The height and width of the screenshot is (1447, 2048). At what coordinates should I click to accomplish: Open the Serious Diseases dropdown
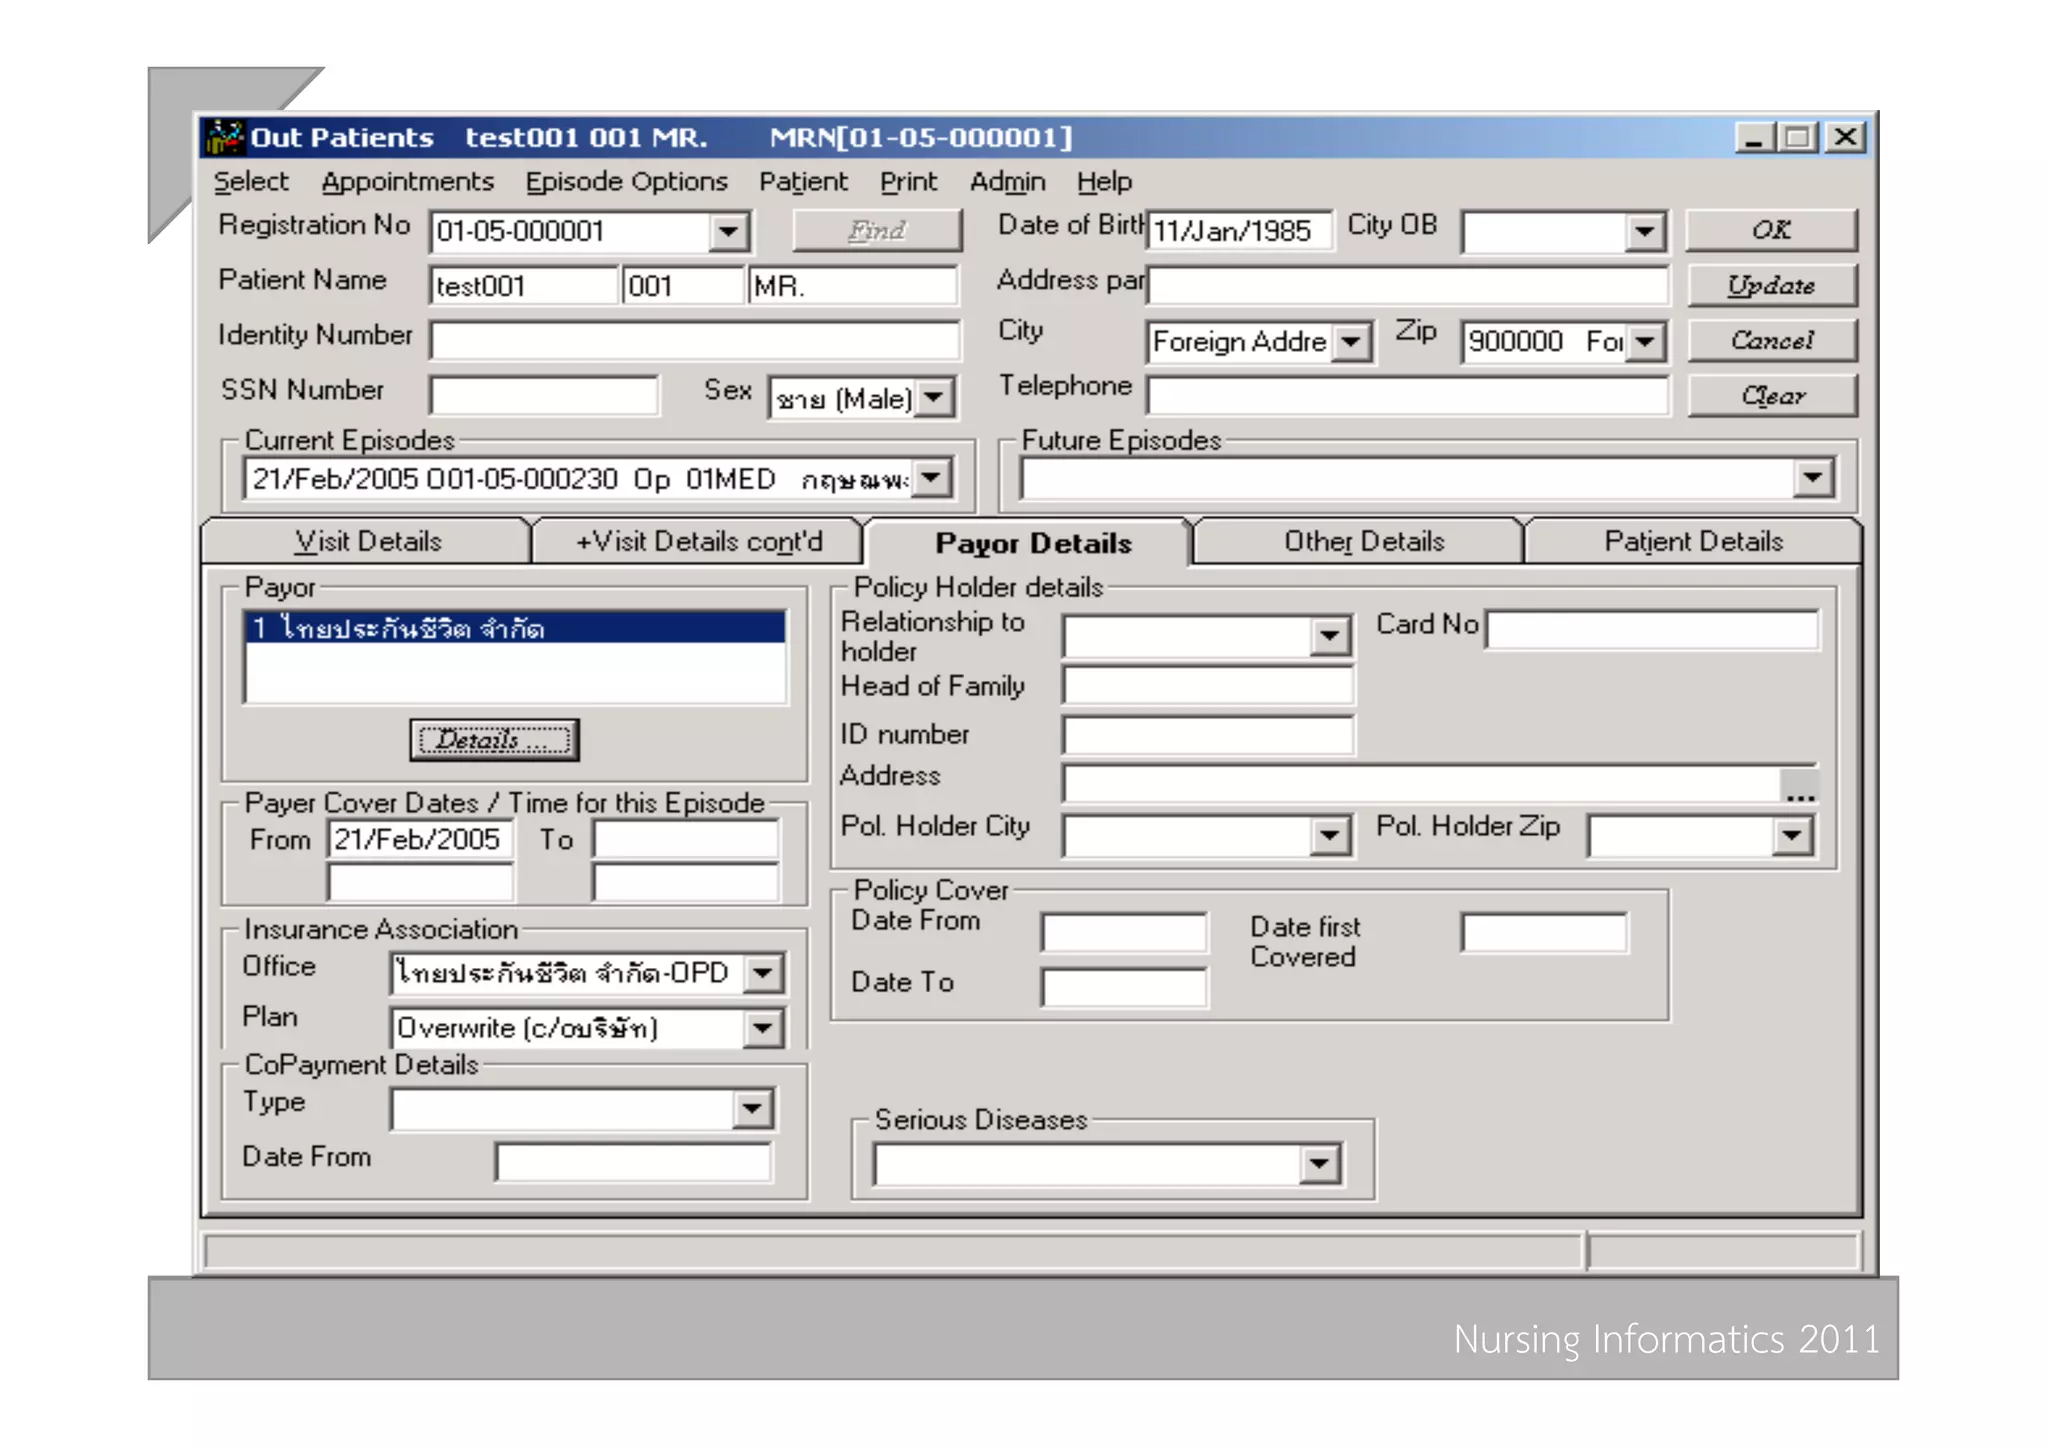tap(1319, 1163)
